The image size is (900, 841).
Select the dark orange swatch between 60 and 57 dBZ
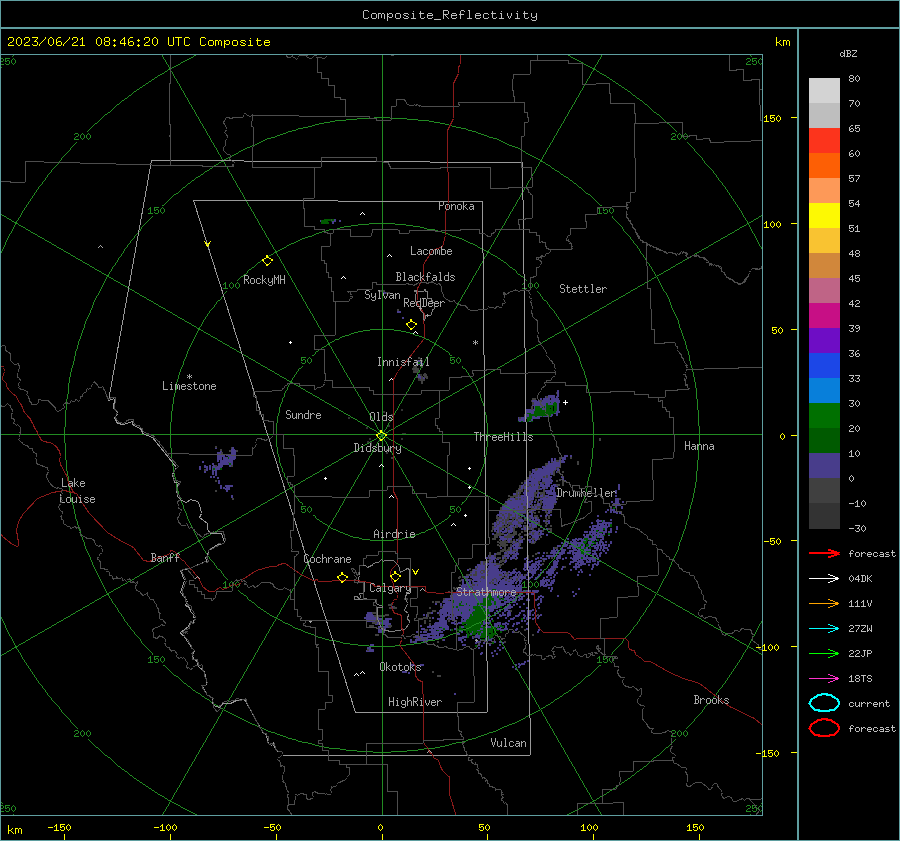click(x=824, y=166)
